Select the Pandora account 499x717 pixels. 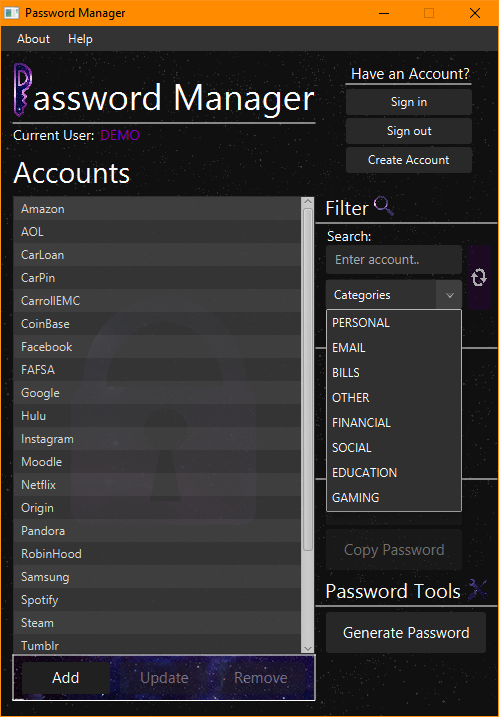[157, 531]
